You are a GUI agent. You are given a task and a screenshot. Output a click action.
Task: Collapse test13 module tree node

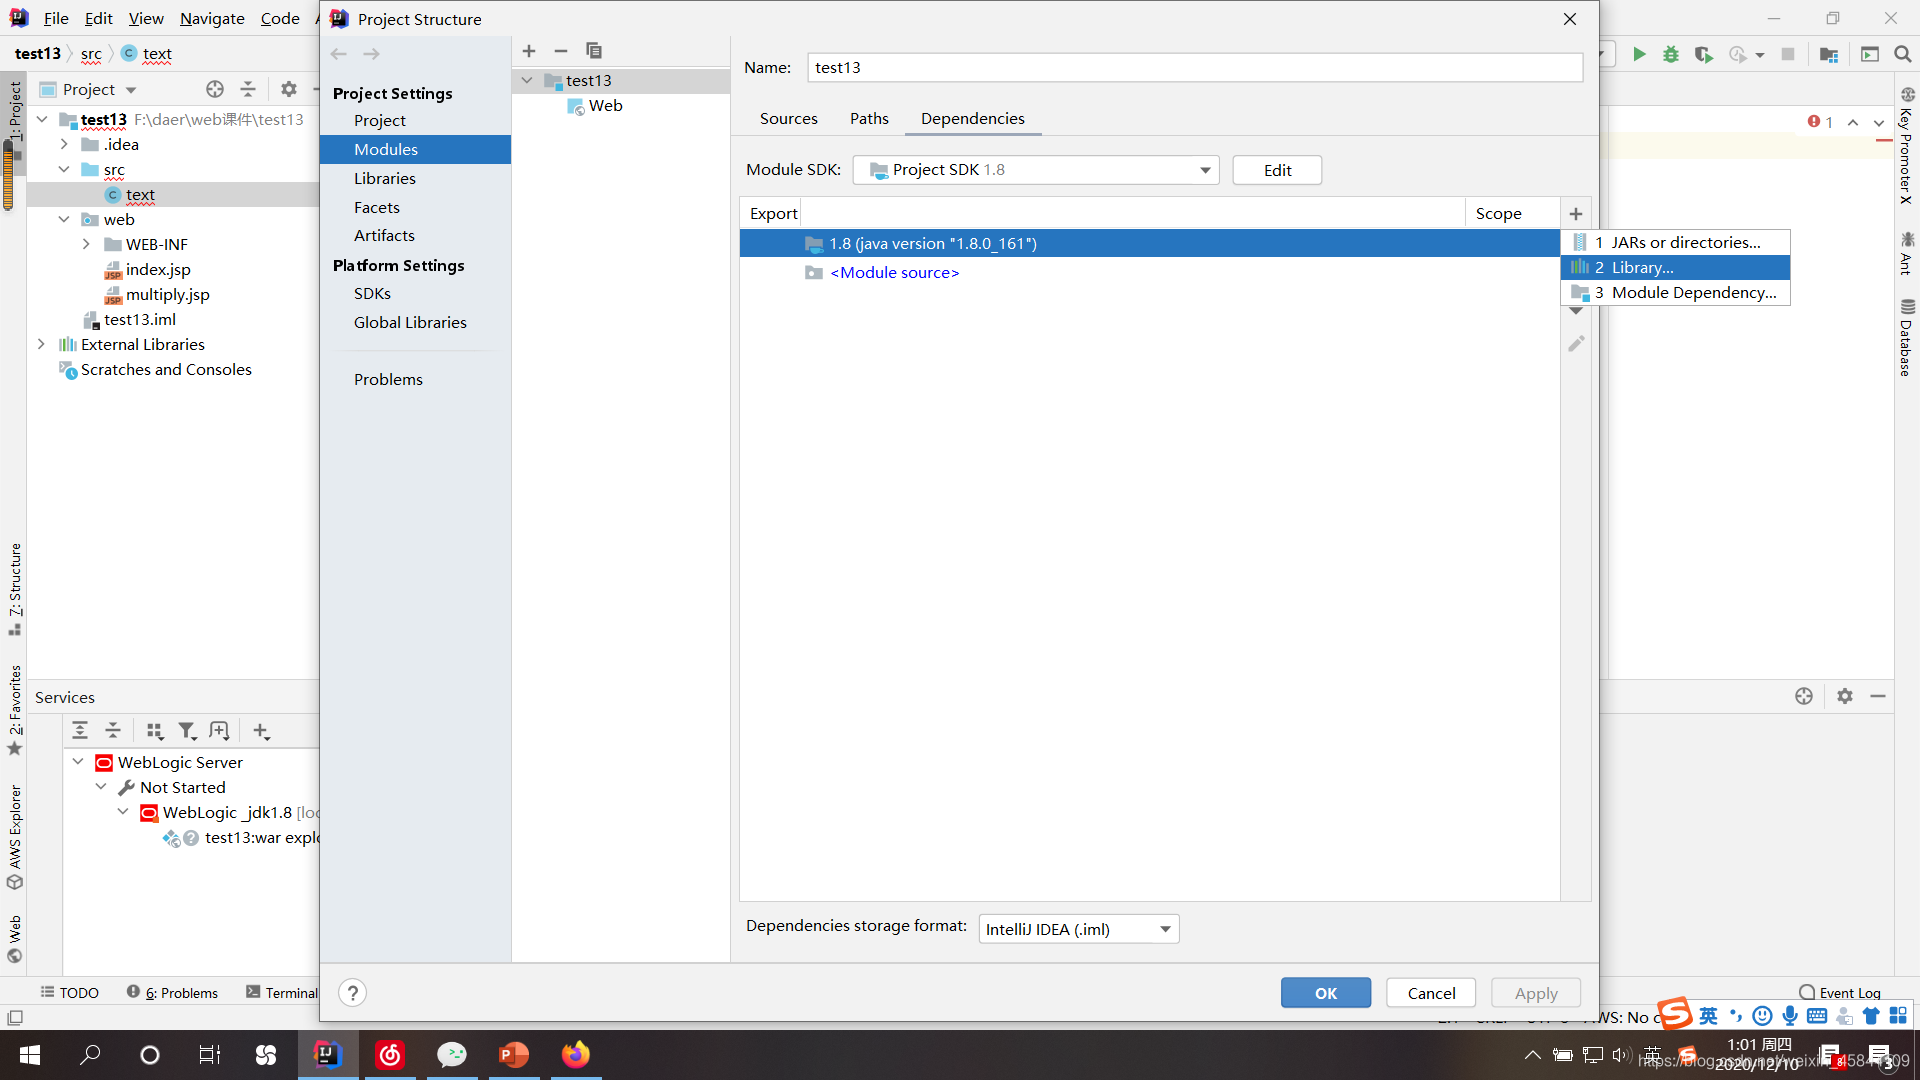[x=527, y=80]
